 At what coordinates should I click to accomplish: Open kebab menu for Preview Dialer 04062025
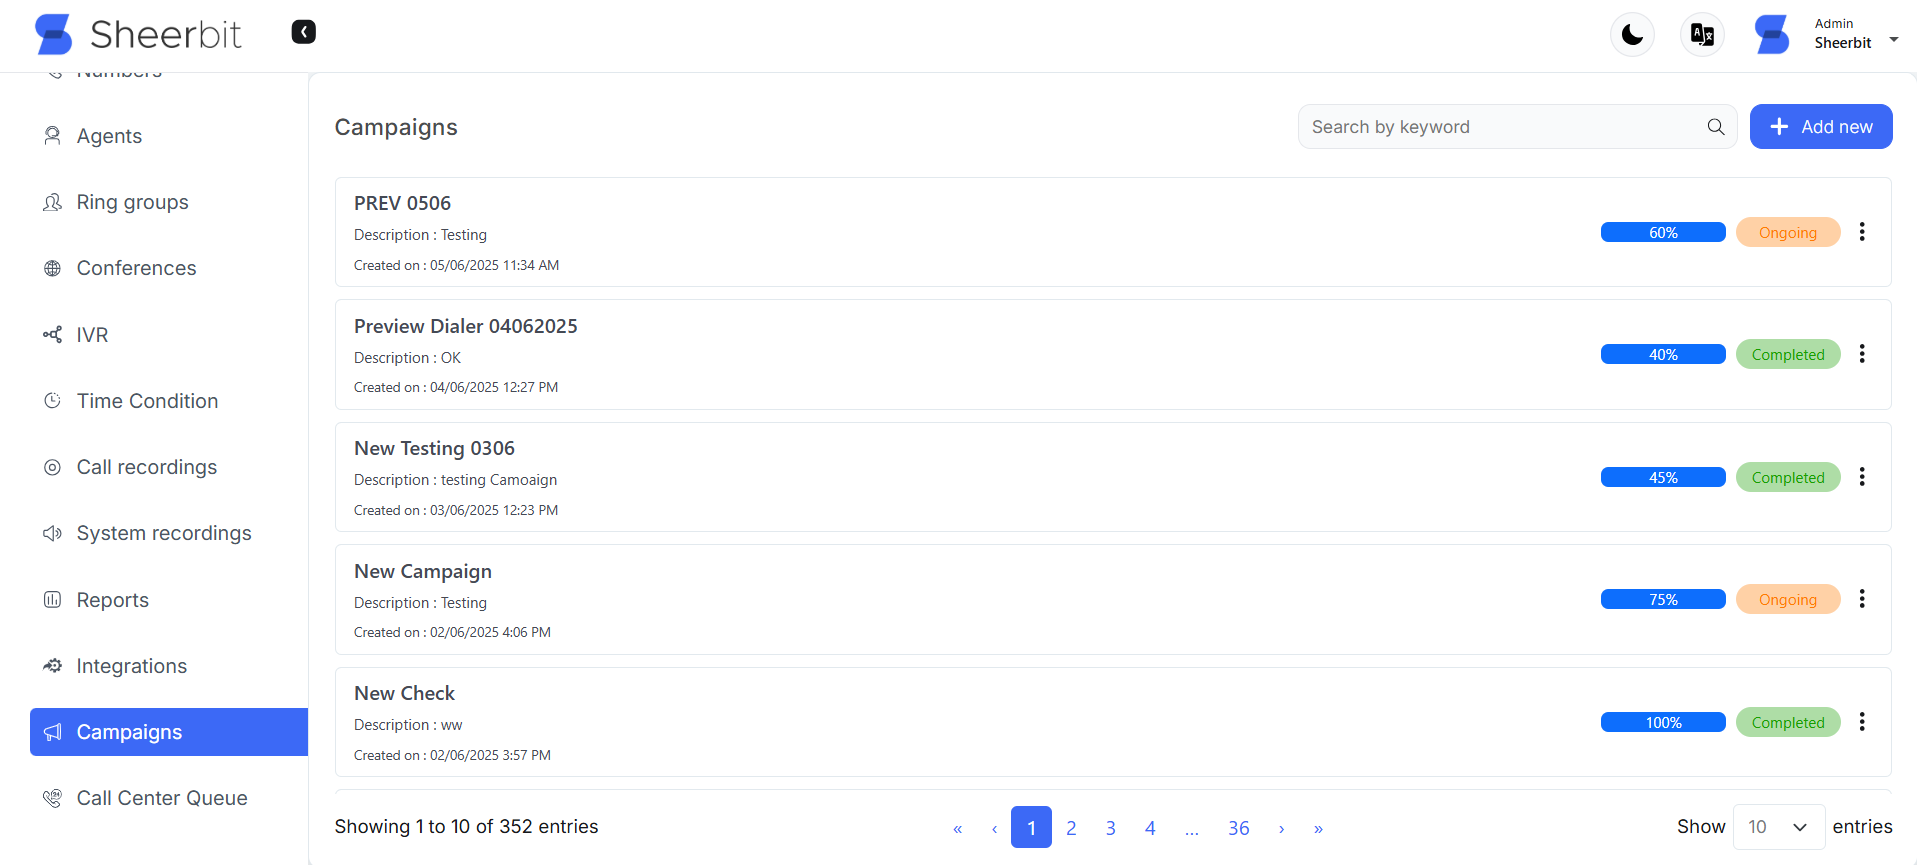1861,354
